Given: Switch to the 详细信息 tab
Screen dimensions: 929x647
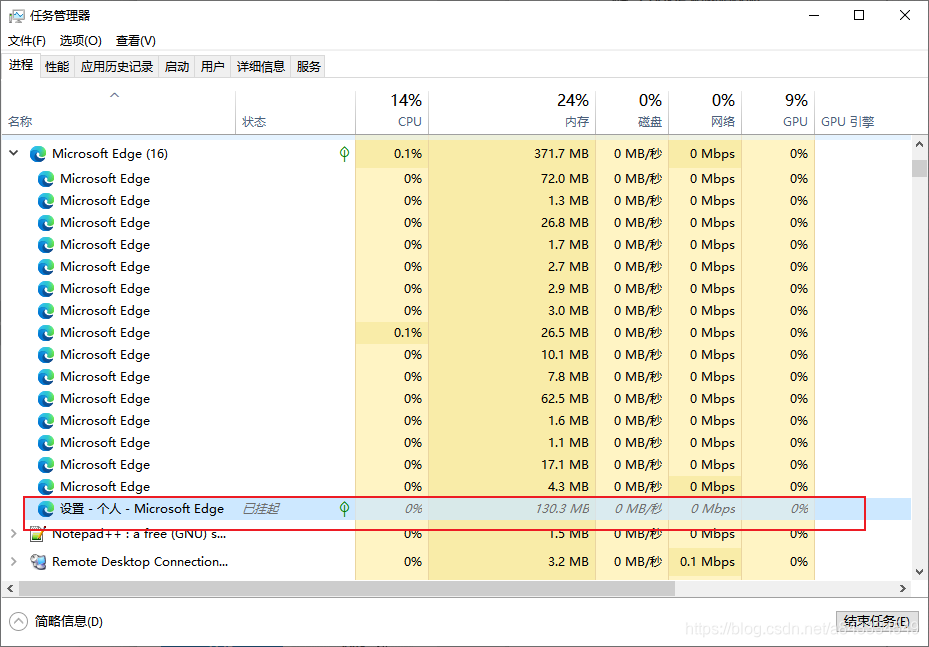Looking at the screenshot, I should (x=261, y=67).
